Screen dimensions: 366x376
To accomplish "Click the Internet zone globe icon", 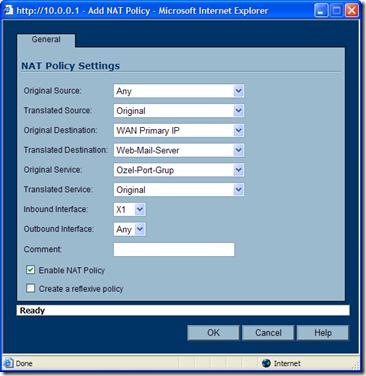I will [266, 363].
